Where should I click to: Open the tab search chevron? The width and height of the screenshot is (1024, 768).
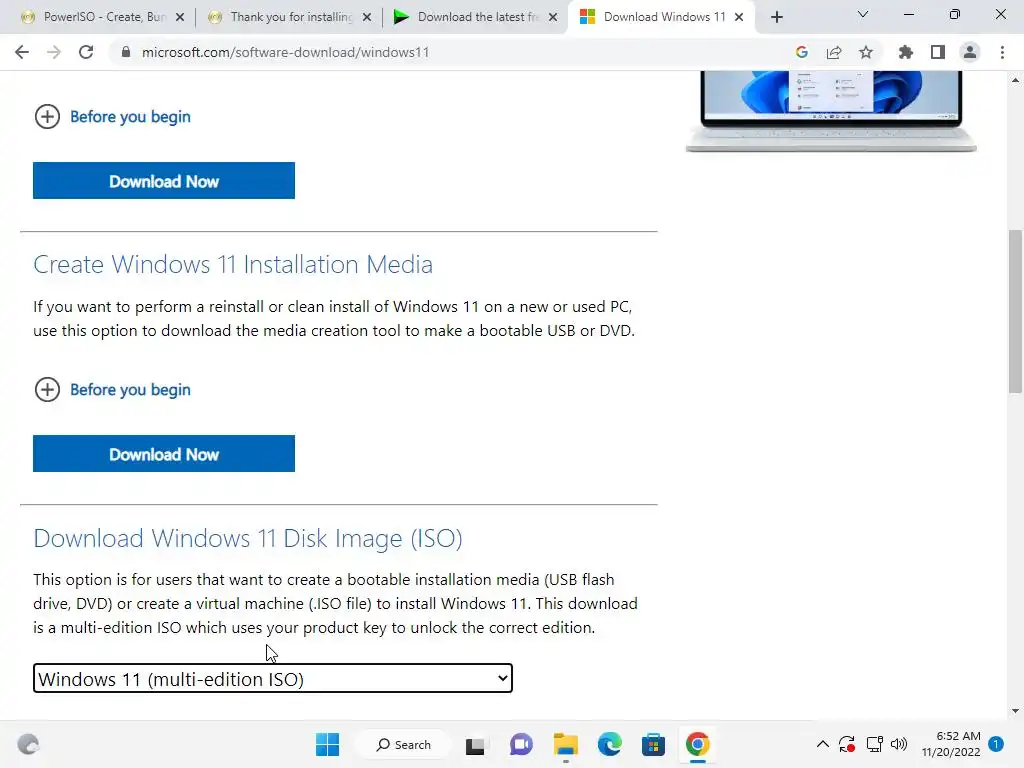863,14
